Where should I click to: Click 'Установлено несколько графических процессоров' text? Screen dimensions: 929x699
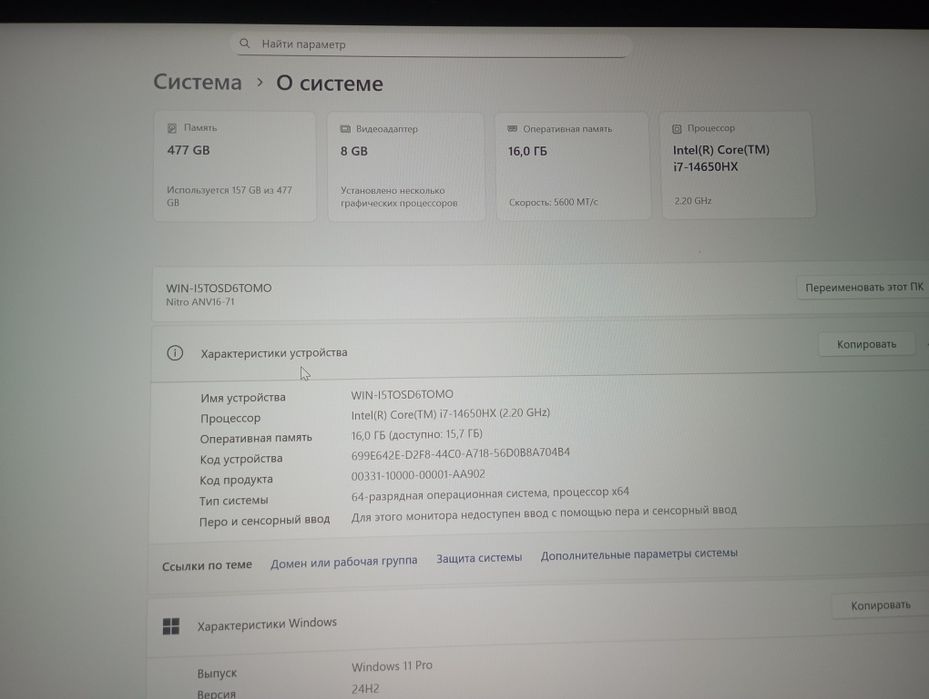tap(399, 197)
